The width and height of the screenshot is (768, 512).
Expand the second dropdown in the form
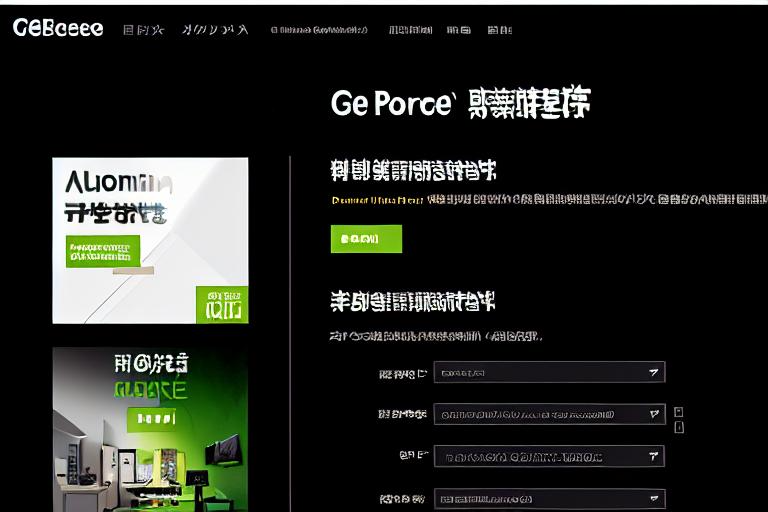pos(549,414)
